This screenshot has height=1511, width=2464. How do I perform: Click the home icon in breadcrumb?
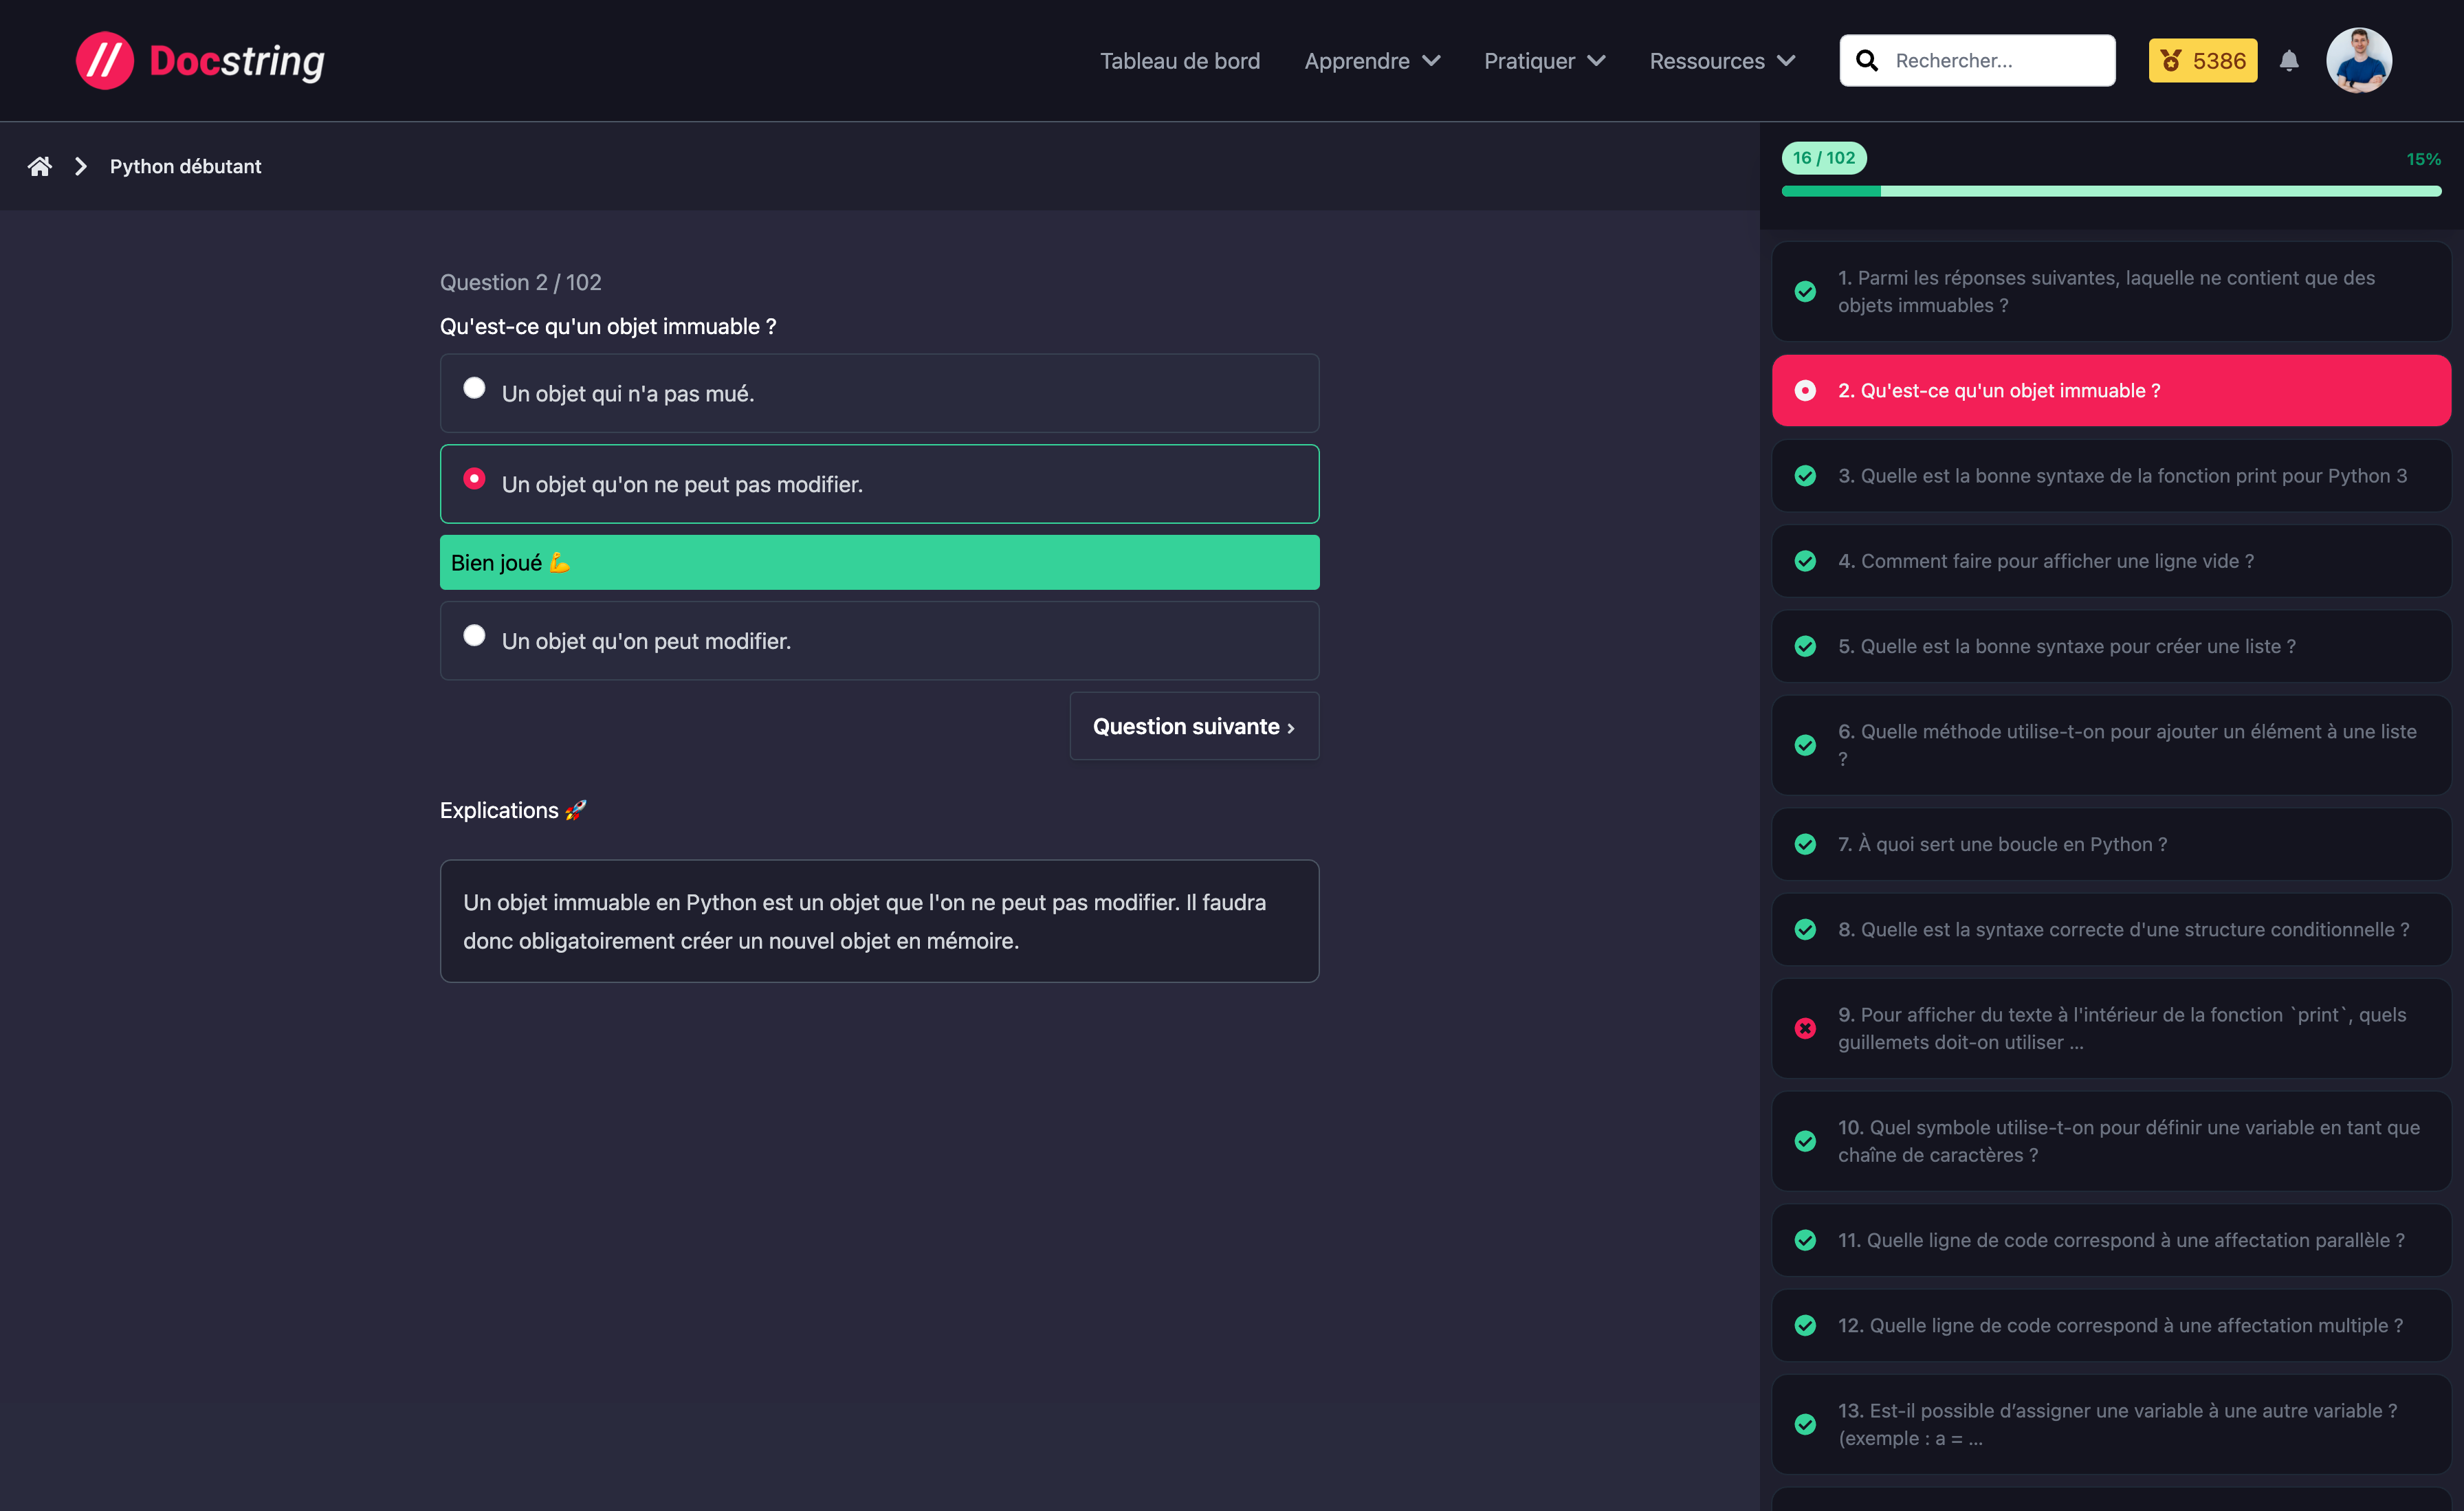(39, 166)
